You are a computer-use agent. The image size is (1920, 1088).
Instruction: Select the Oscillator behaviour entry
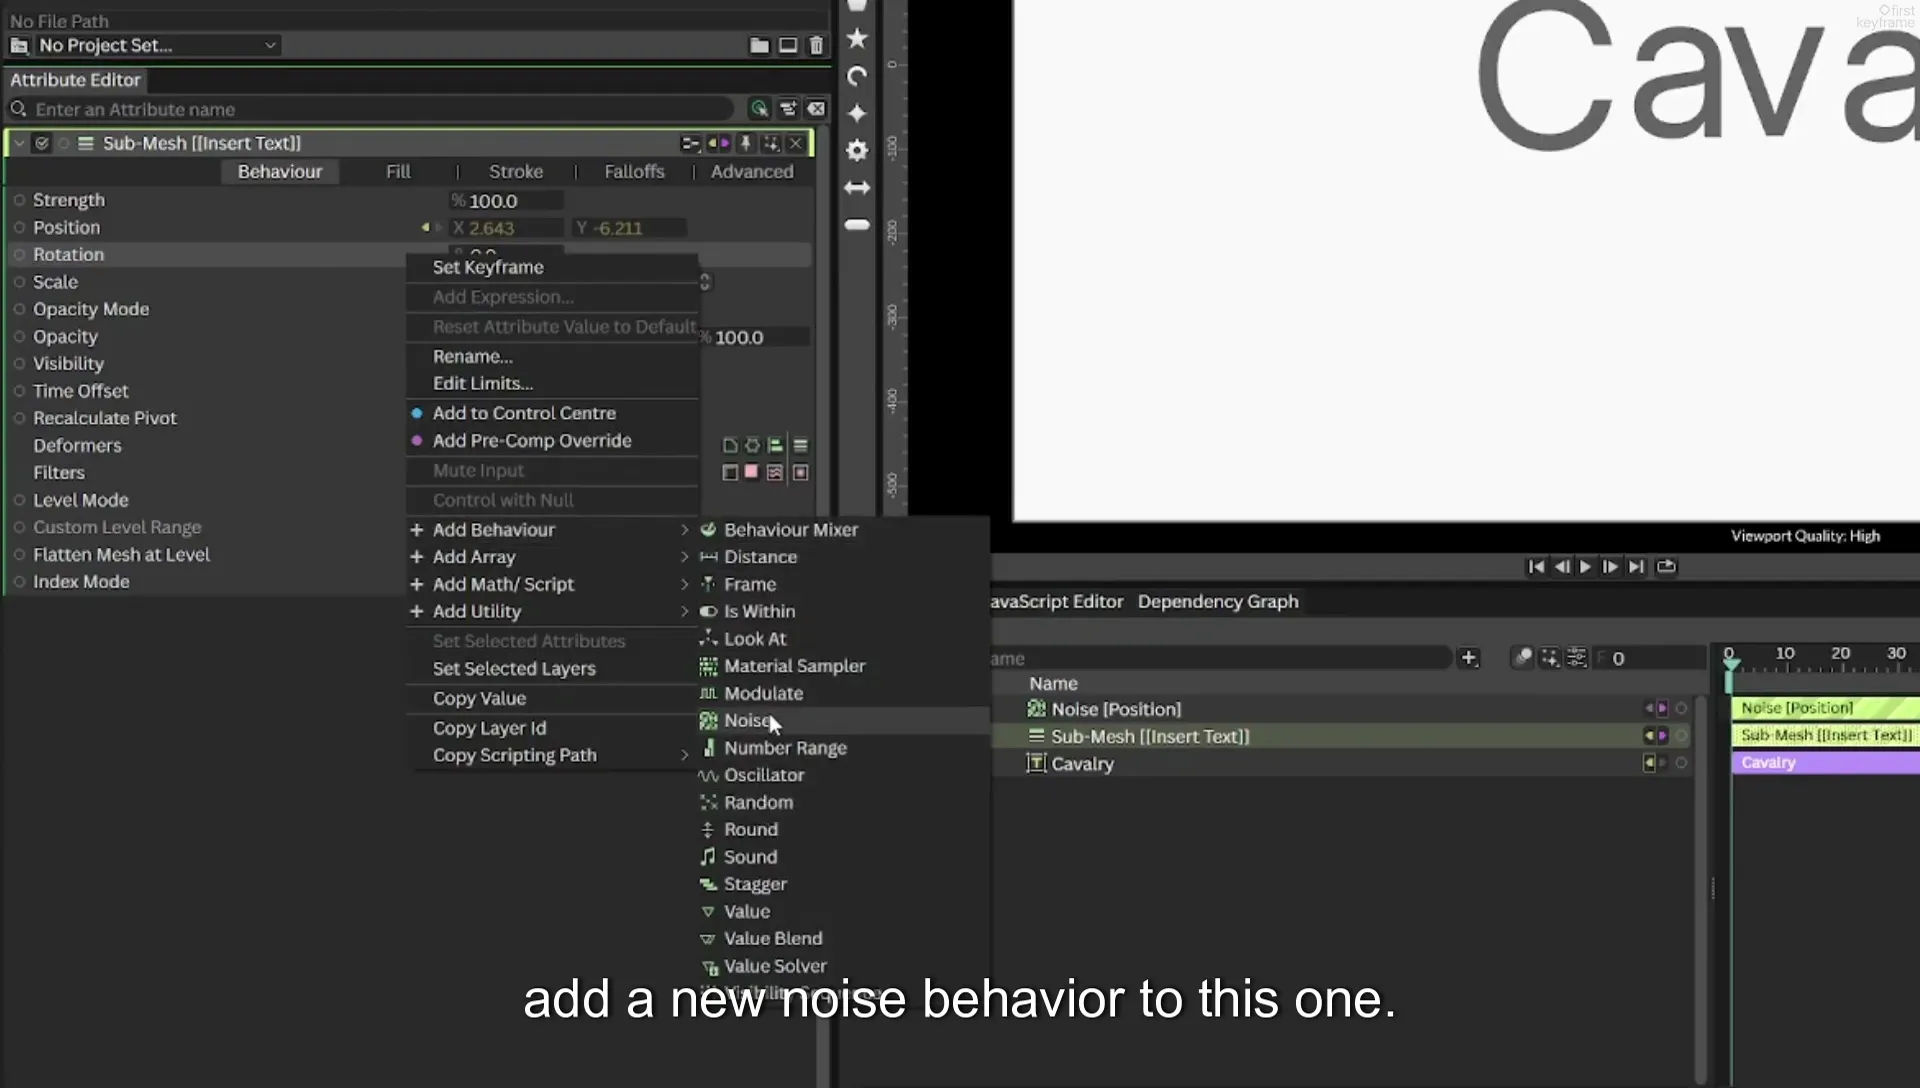pos(764,775)
